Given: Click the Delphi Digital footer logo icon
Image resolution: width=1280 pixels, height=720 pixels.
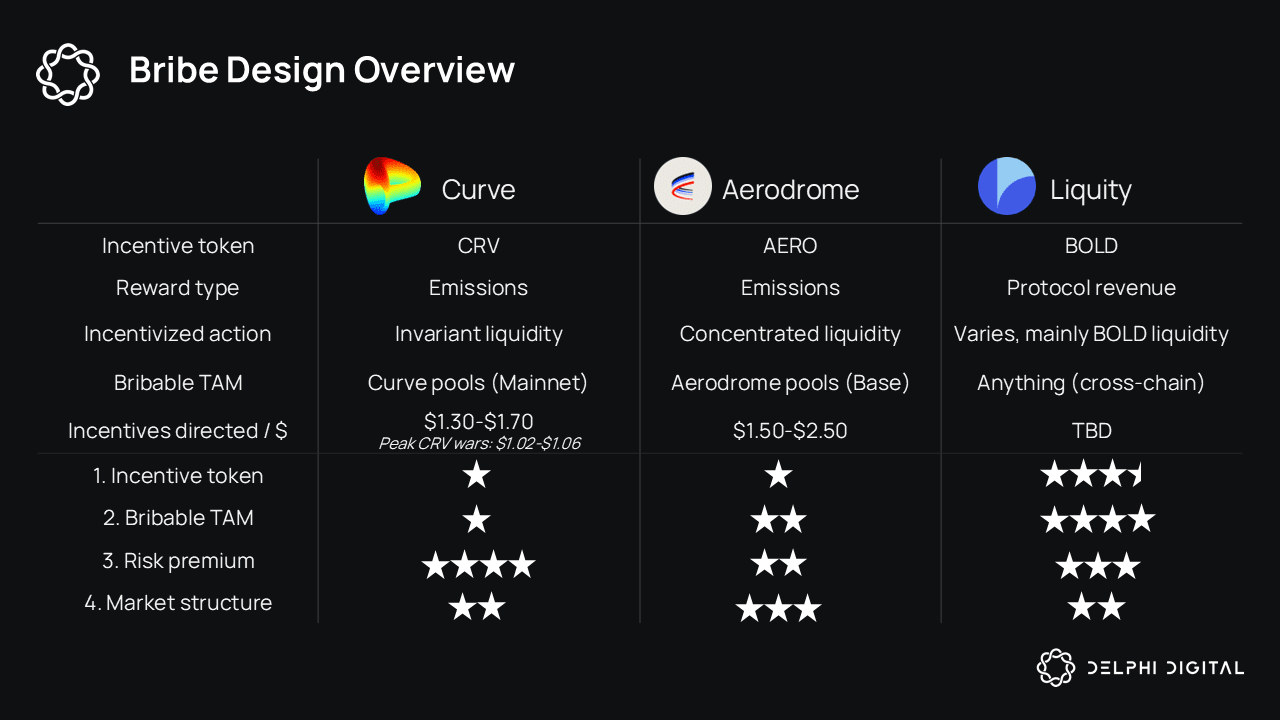Looking at the screenshot, I should pyautogui.click(x=1055, y=667).
